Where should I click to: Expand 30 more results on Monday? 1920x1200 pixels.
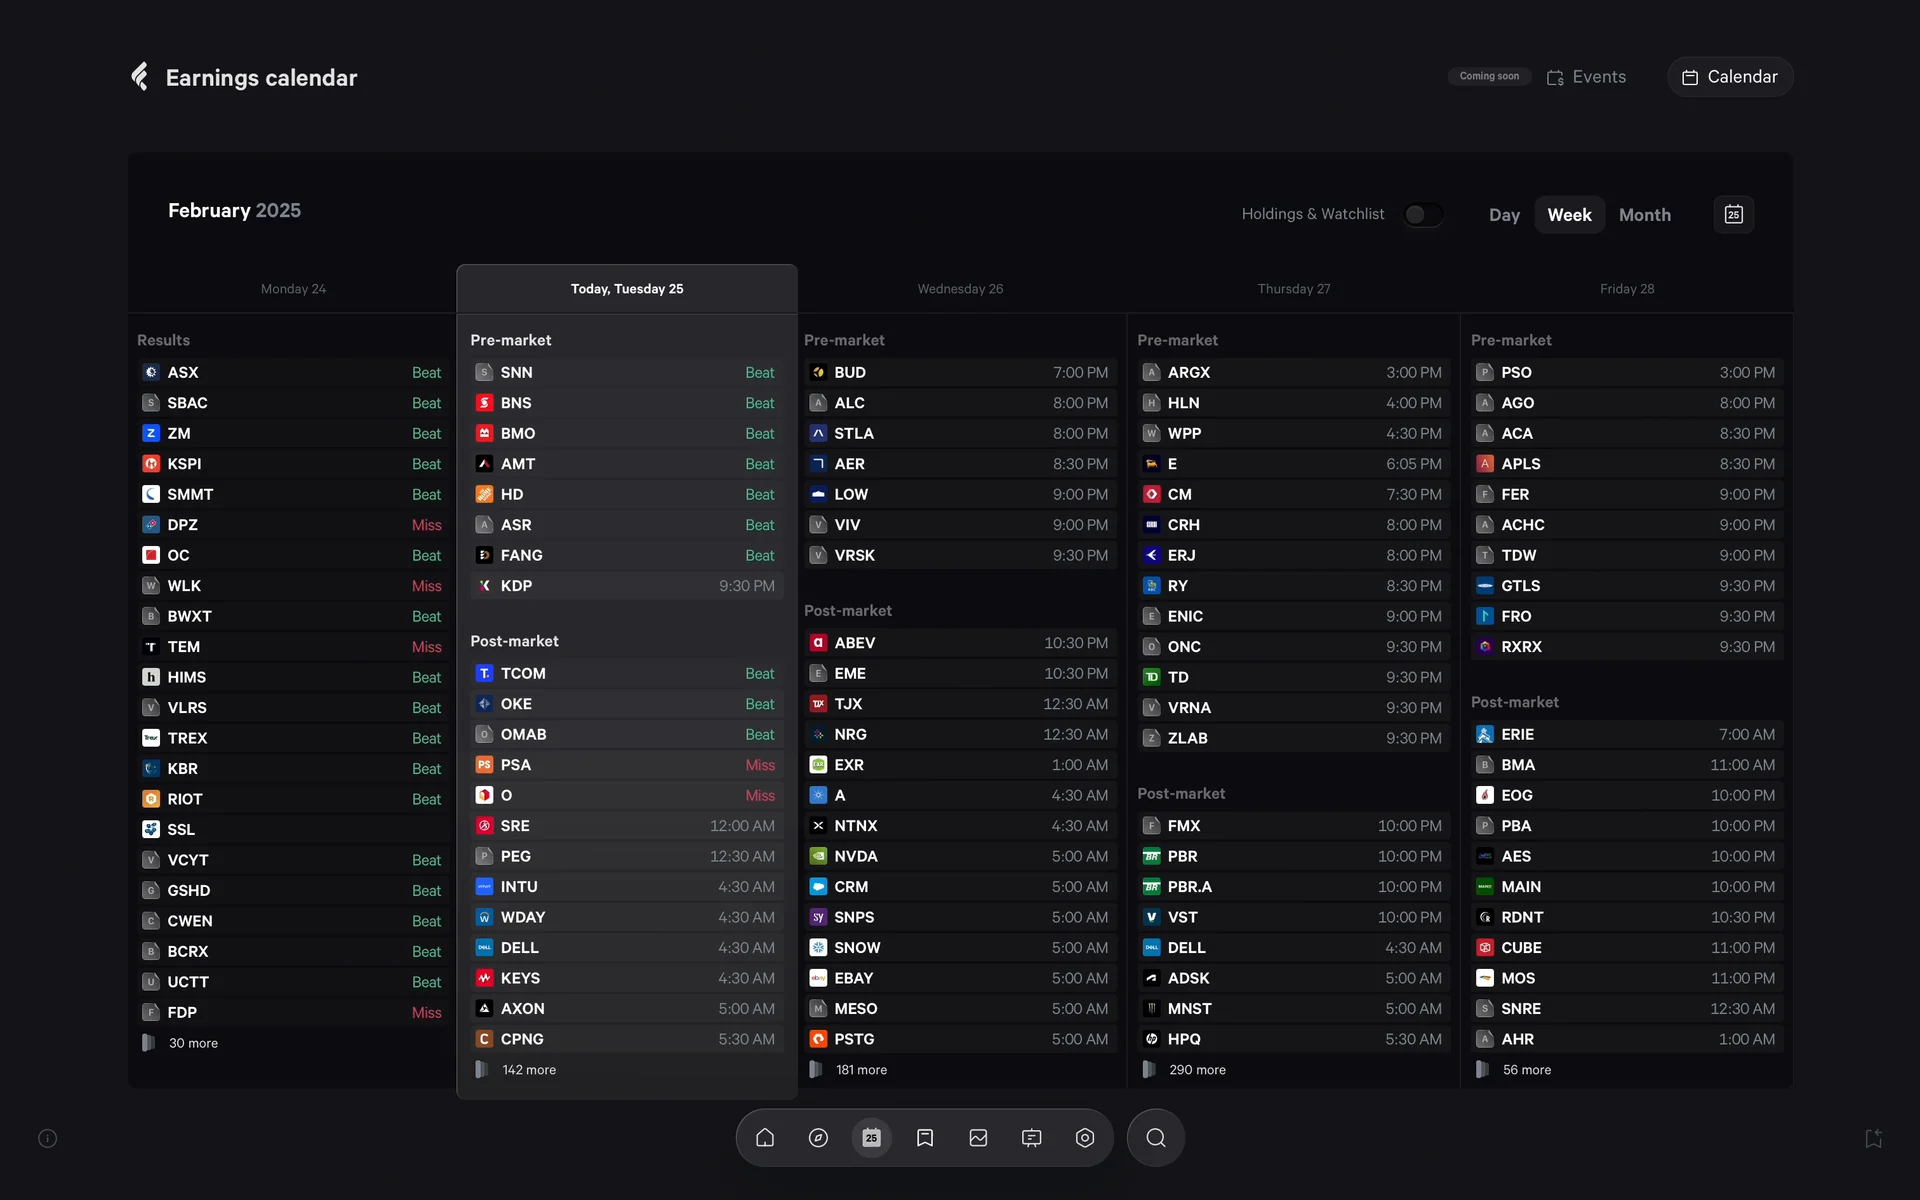pyautogui.click(x=193, y=1043)
